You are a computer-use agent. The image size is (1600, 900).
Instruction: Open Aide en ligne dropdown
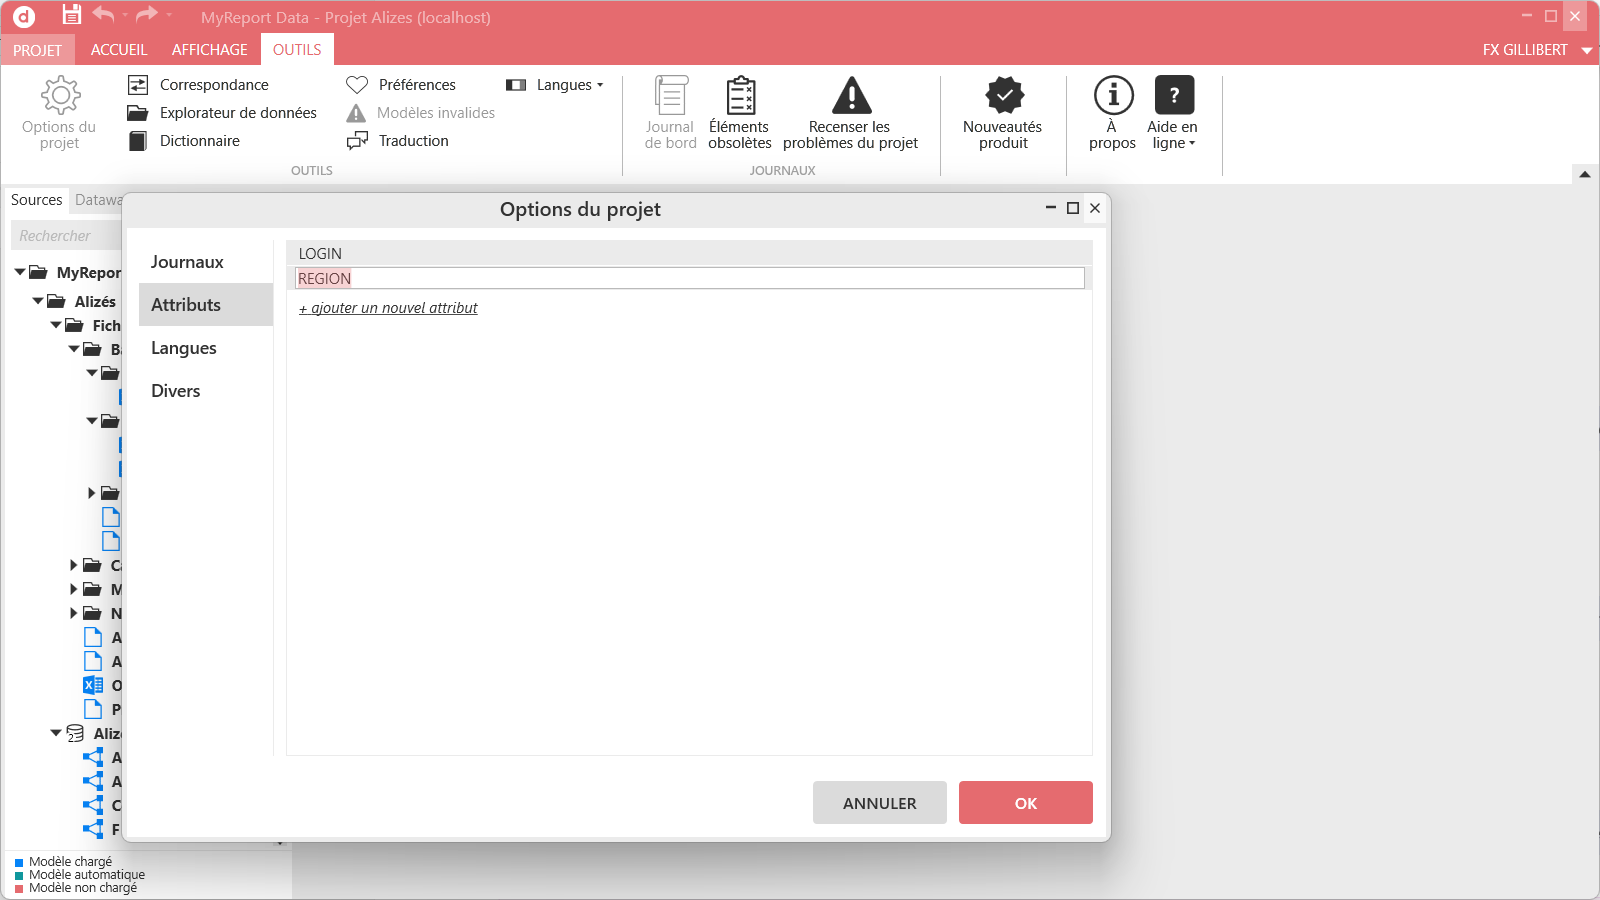(1173, 113)
